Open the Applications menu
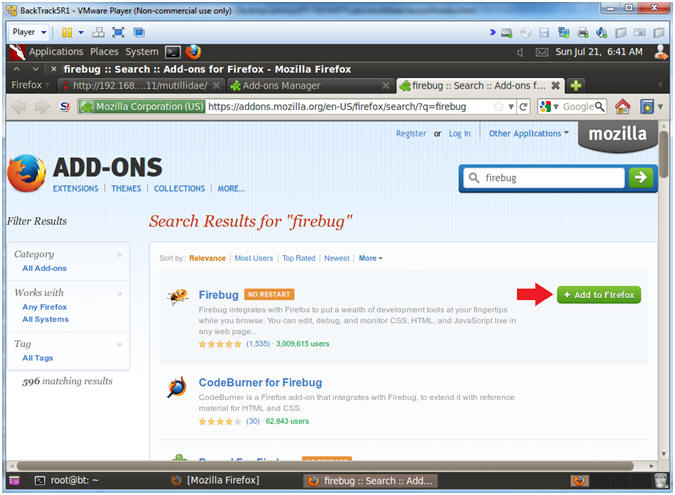Screen dimensions: 675x495 point(56,52)
